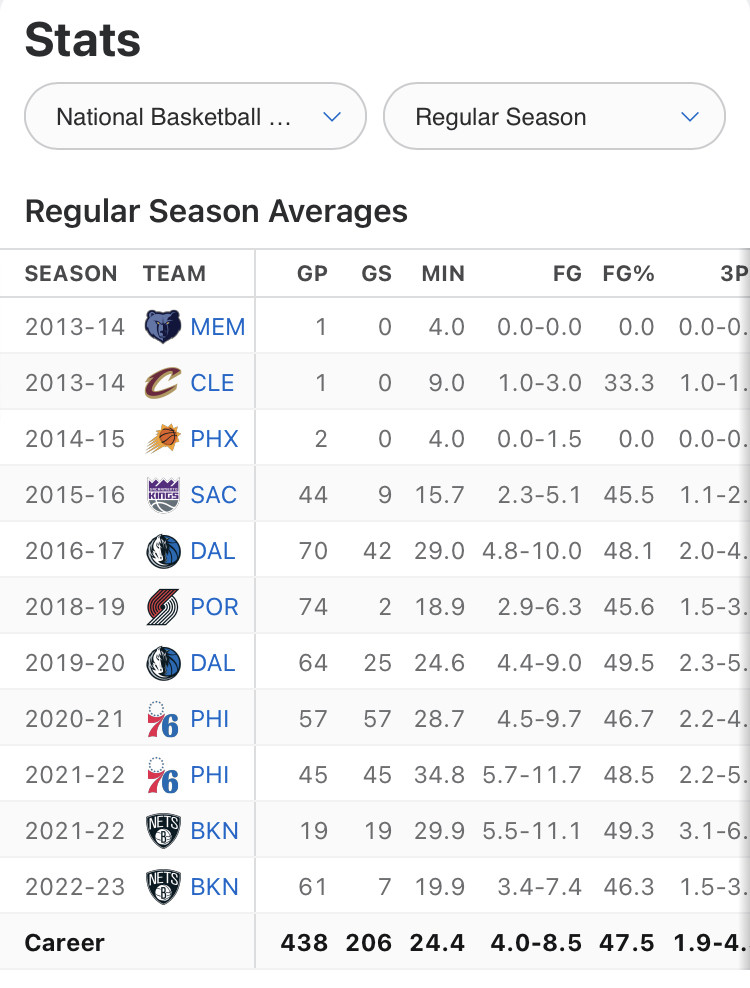Image resolution: width=750 pixels, height=988 pixels.
Task: Select the MIN column header
Action: [443, 273]
